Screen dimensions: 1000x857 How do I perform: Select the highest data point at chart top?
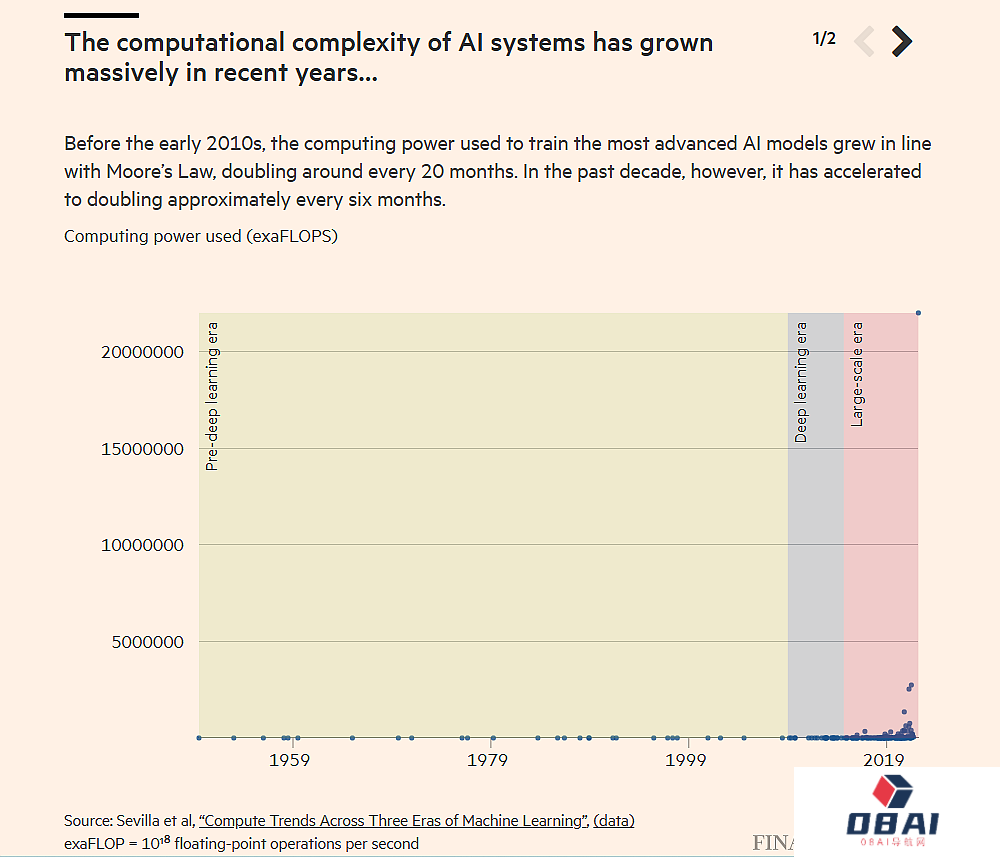click(x=918, y=313)
